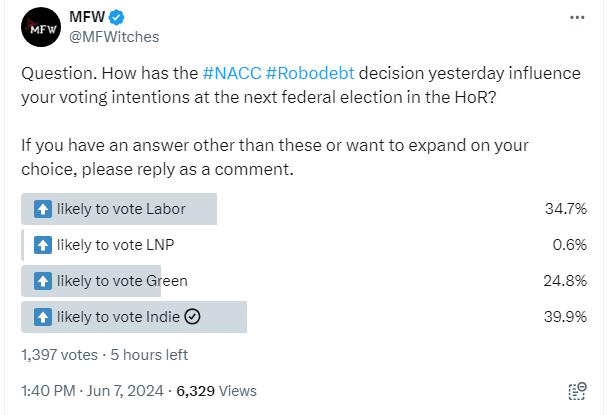This screenshot has width=611, height=415.
Task: Click the up-arrow icon on the Green option
Action: (42, 281)
